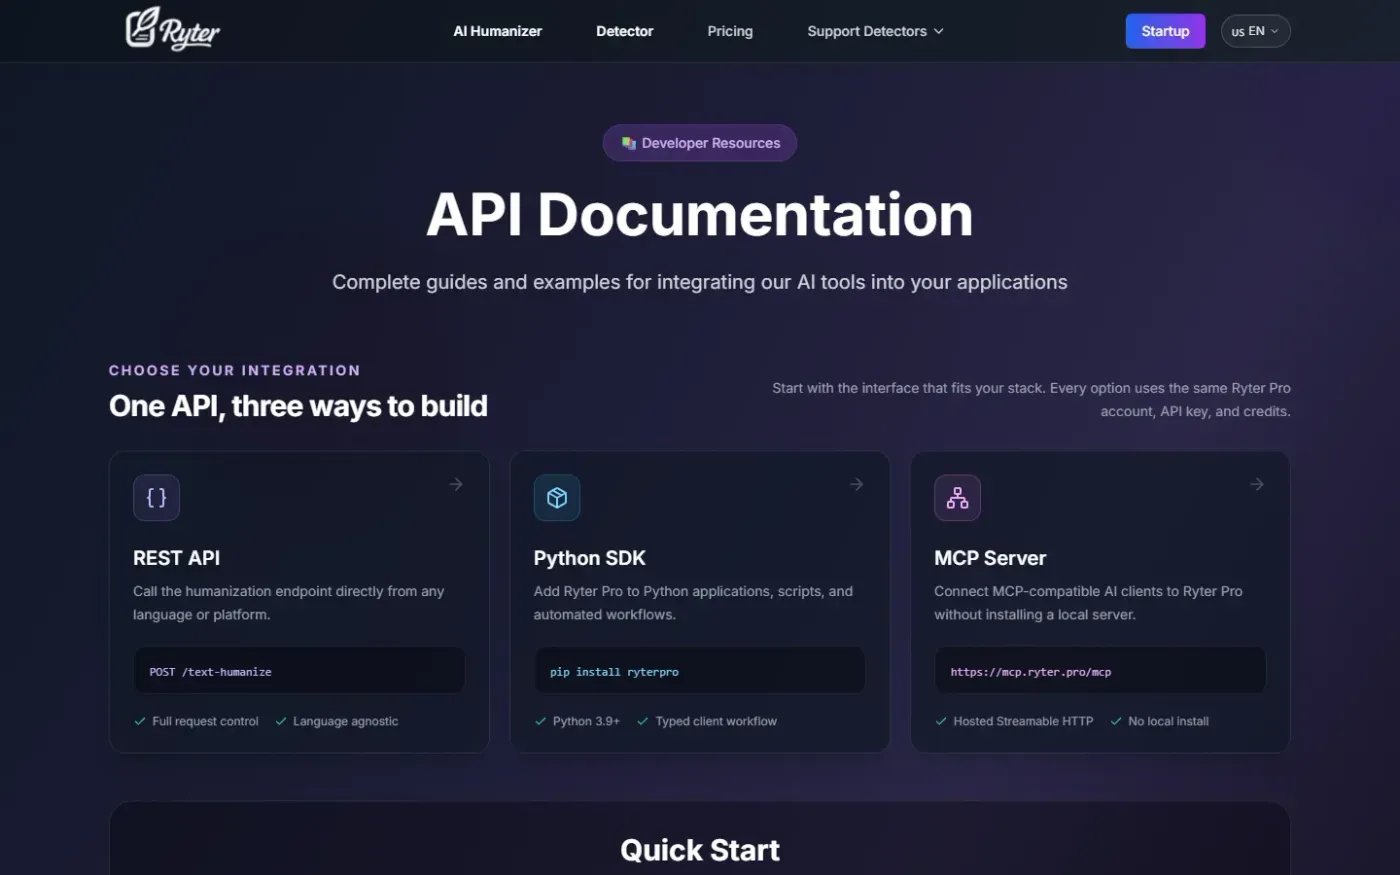Click the REST API curly braces icon
The width and height of the screenshot is (1400, 875).
156,498
